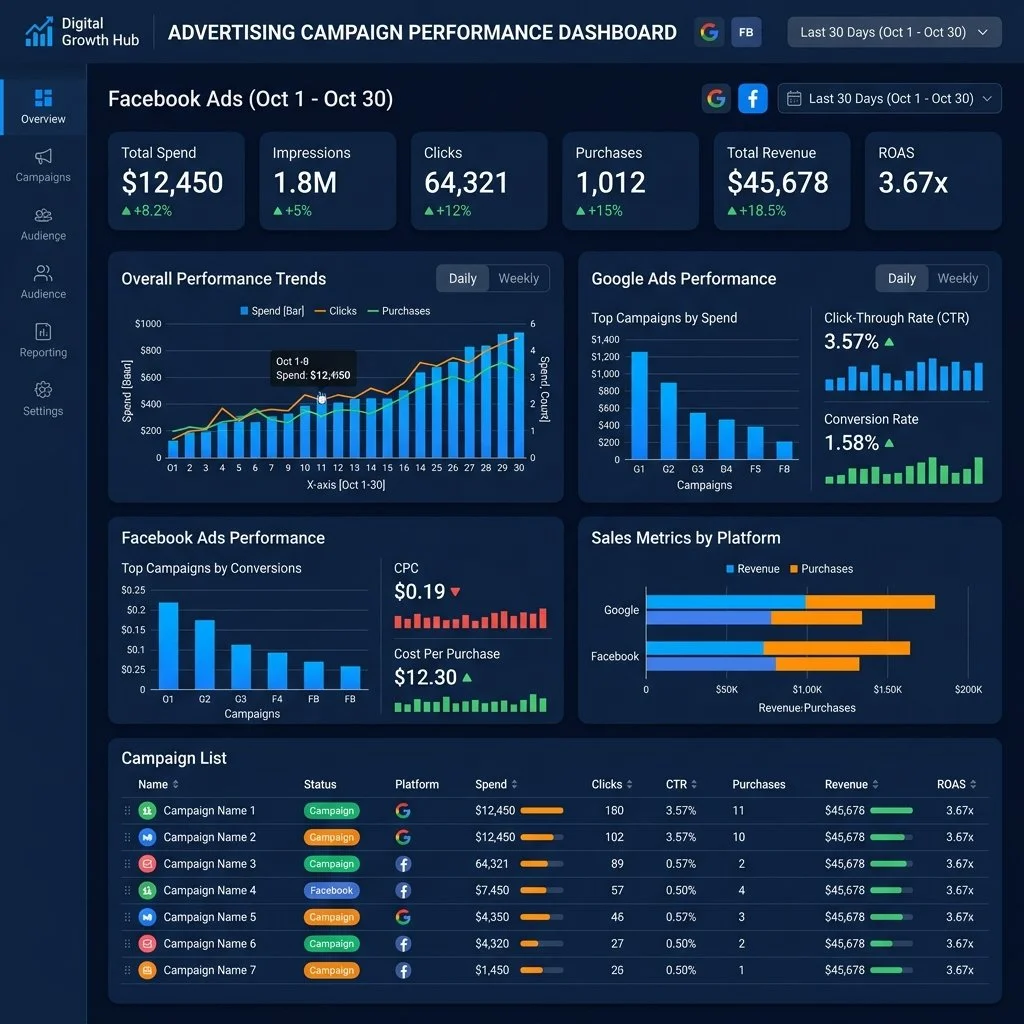The height and width of the screenshot is (1024, 1024).
Task: Click the drag handle of Campaign Name 6
Action: [127, 944]
